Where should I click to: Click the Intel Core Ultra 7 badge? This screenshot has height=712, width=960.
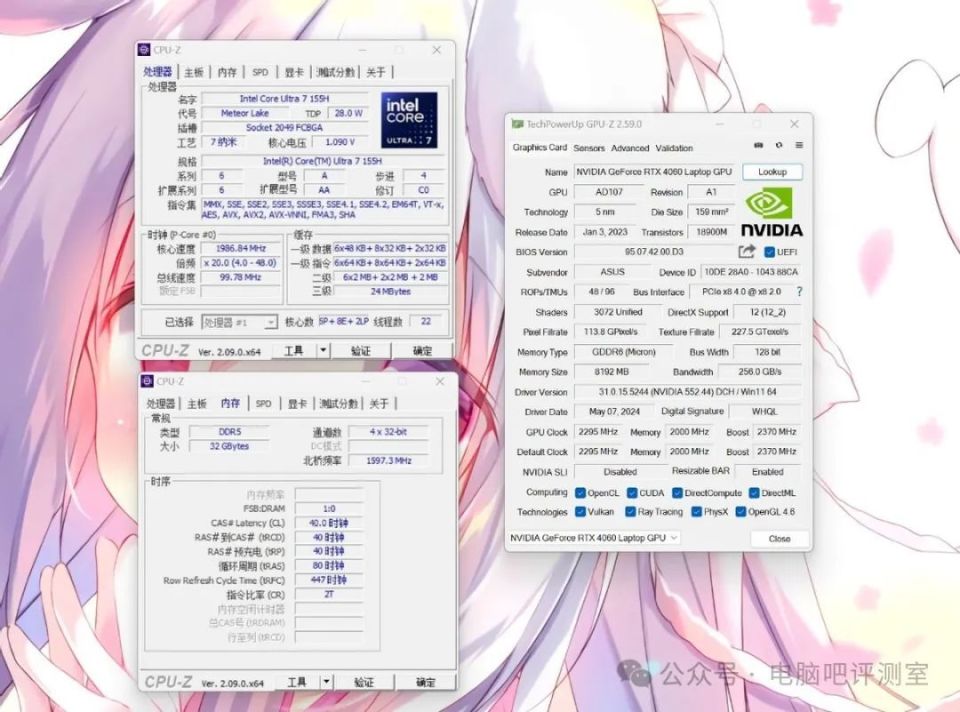point(409,121)
